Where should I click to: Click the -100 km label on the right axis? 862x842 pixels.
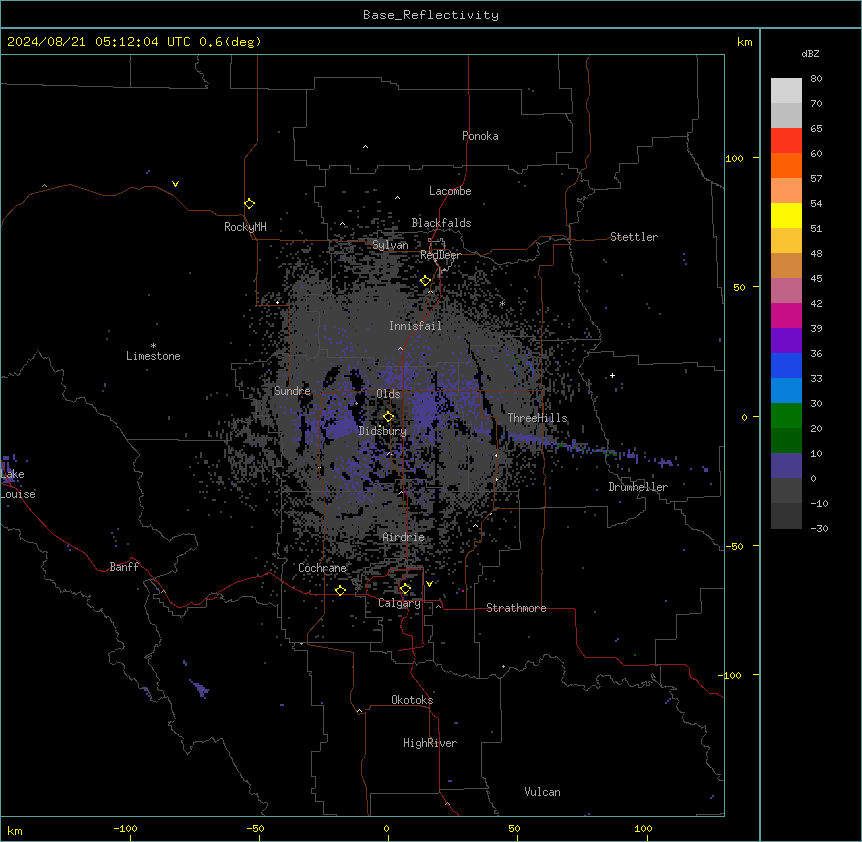[731, 675]
